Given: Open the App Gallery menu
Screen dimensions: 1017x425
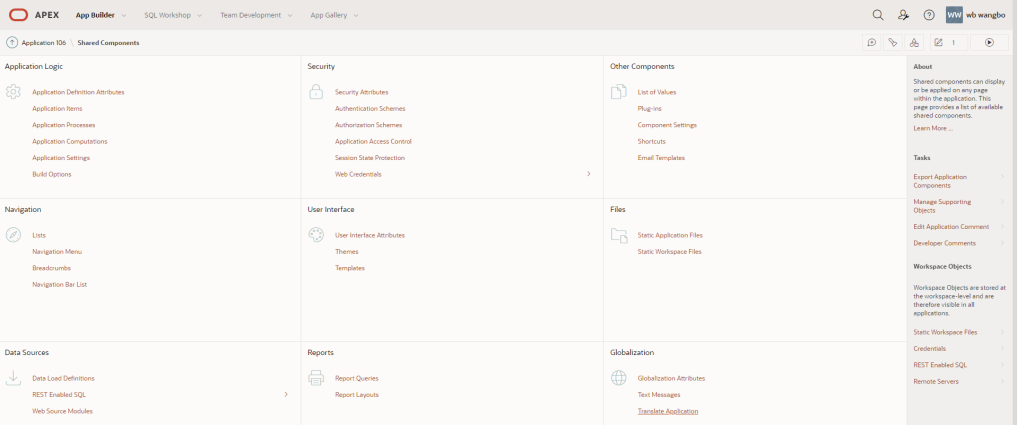Looking at the screenshot, I should coord(334,15).
